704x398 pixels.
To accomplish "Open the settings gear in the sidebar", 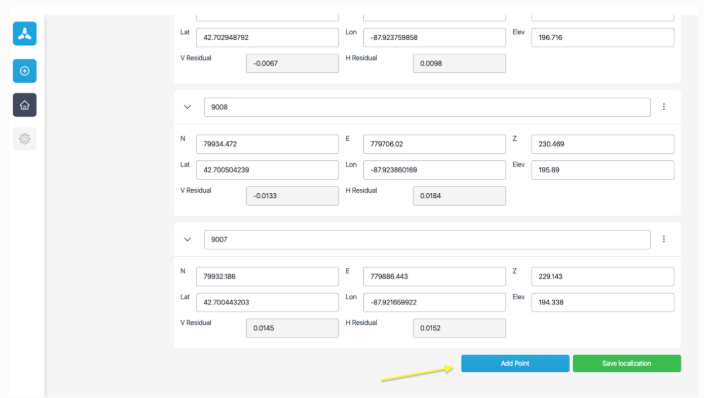I will pos(25,139).
